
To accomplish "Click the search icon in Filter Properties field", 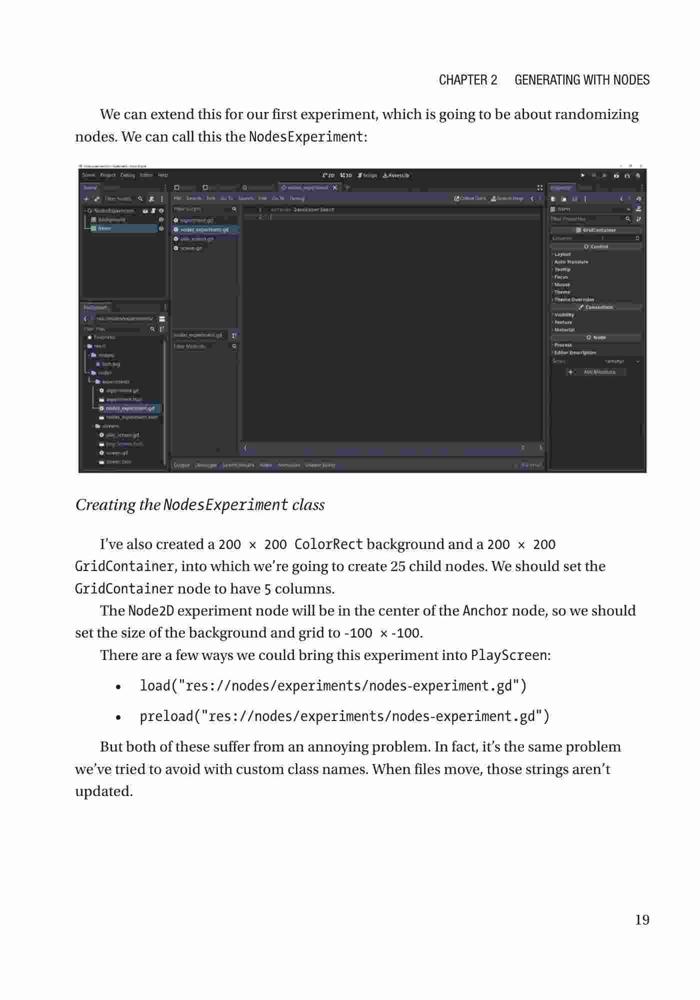I will coord(628,219).
